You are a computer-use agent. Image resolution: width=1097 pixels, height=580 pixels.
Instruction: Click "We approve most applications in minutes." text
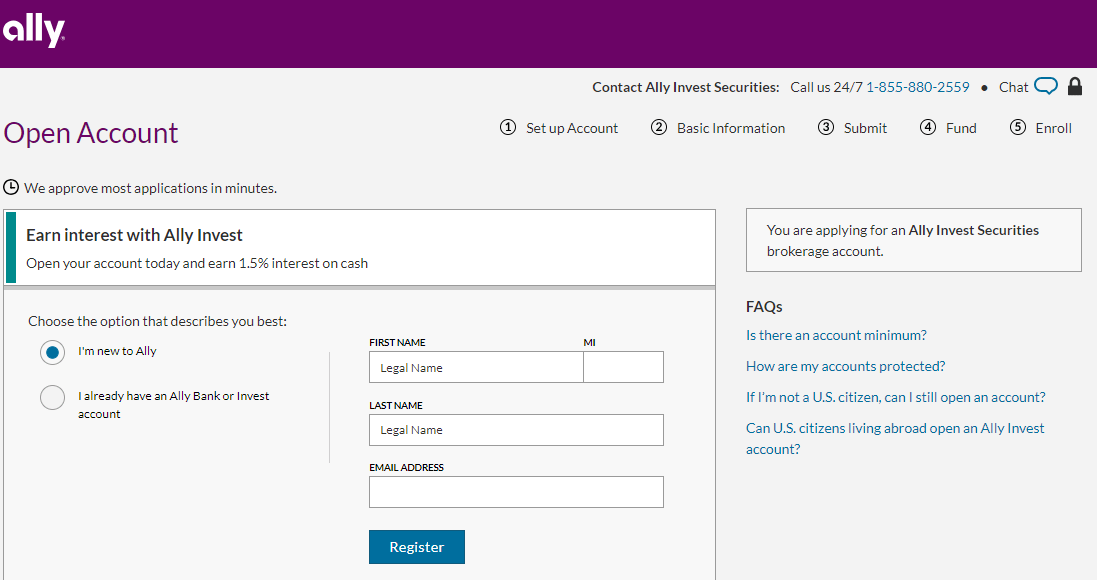[x=150, y=188]
